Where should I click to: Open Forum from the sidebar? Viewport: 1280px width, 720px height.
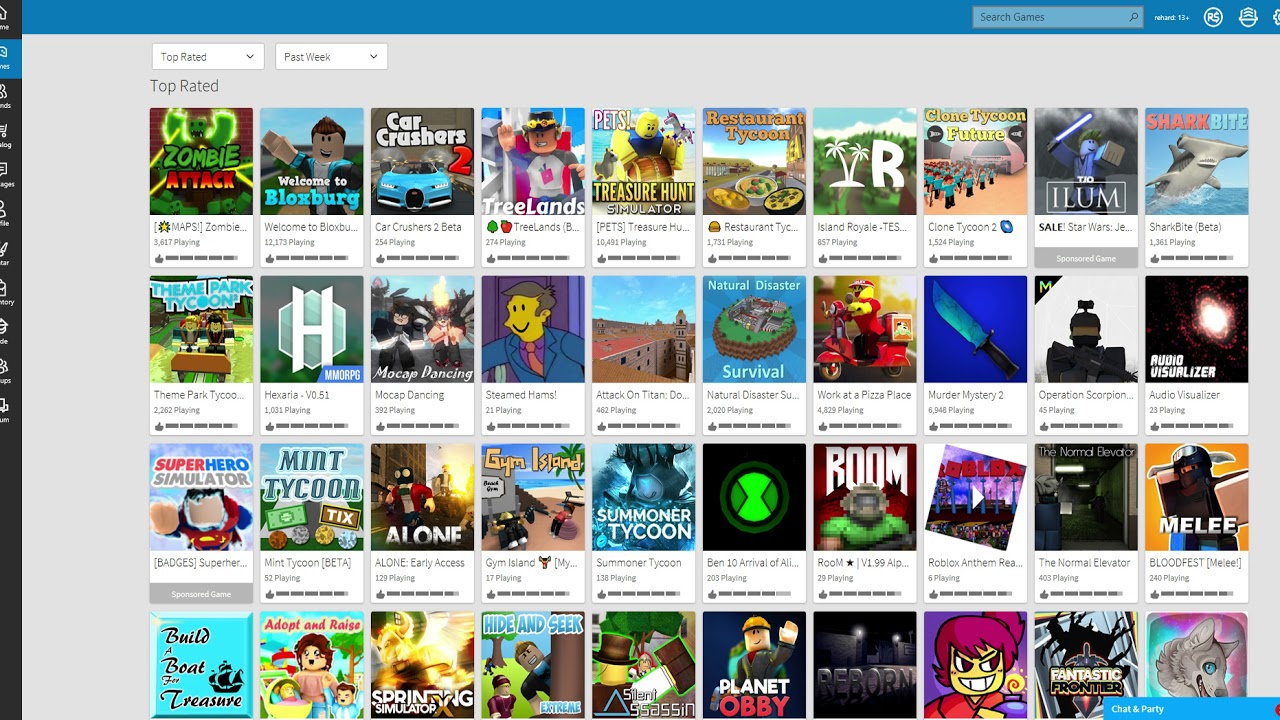(4, 409)
